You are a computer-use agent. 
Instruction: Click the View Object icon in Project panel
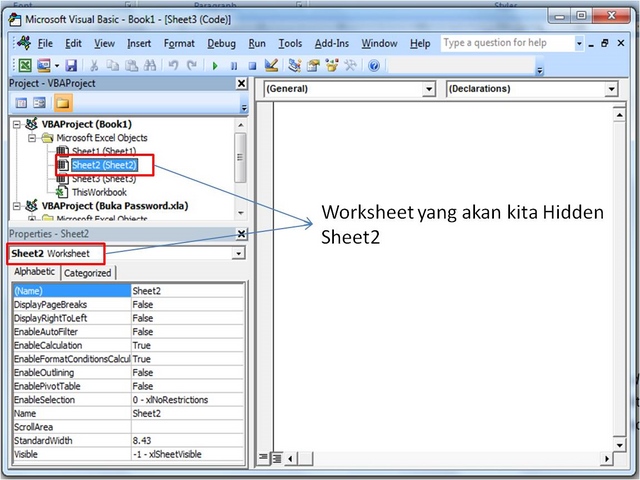tap(40, 103)
